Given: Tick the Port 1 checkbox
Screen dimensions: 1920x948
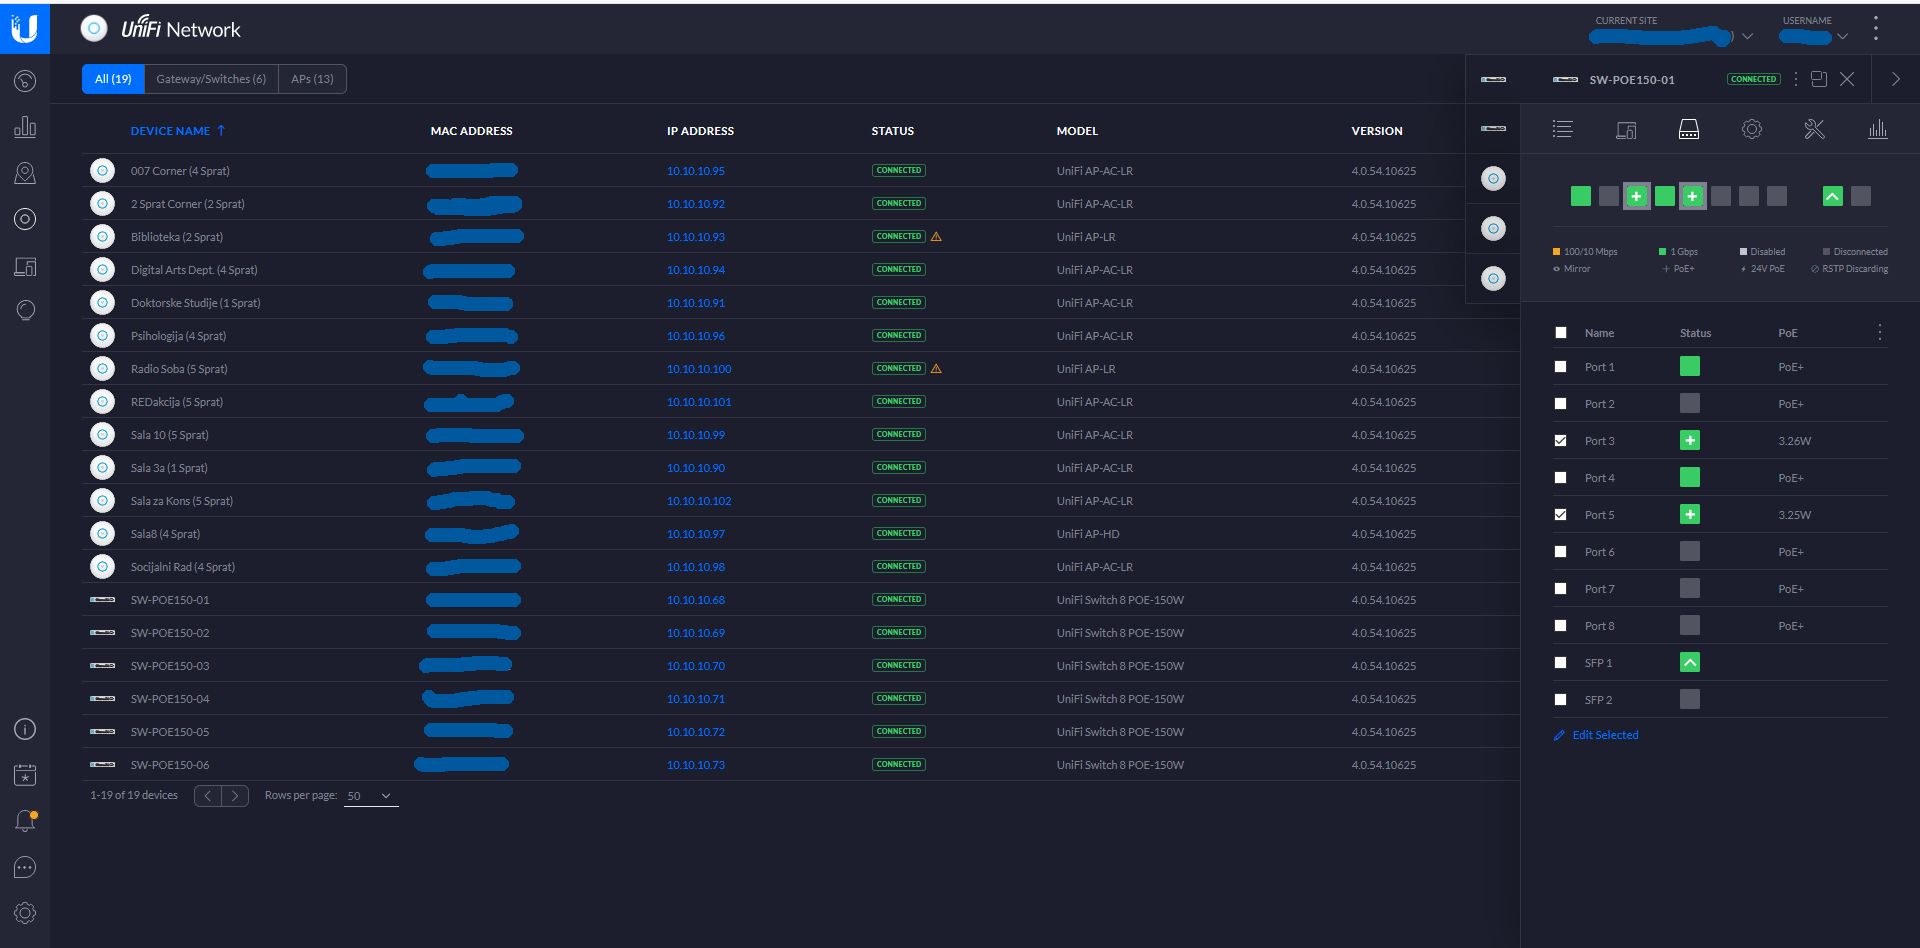Looking at the screenshot, I should (1561, 367).
